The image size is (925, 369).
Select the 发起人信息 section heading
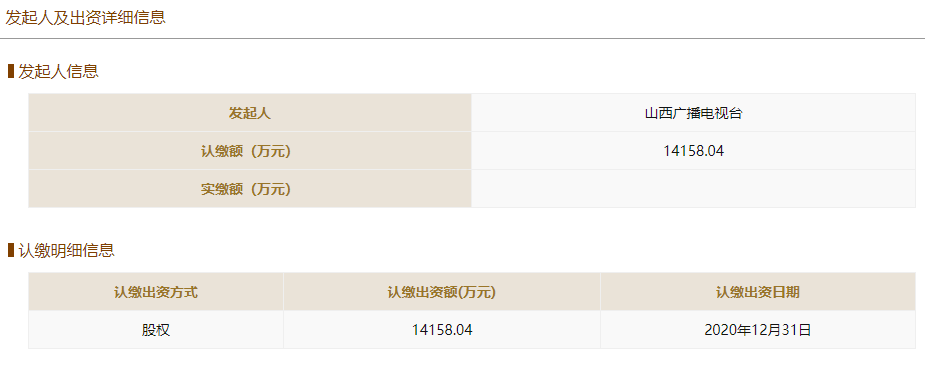58,72
